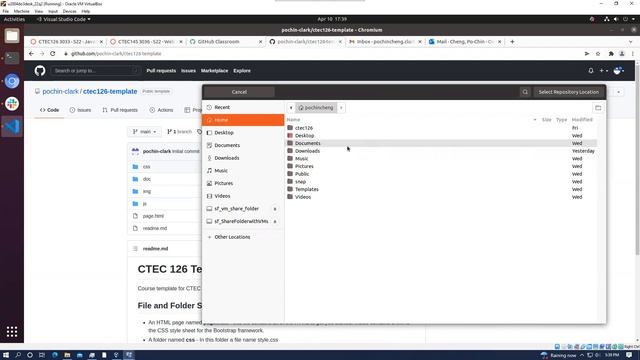
Task: Select the Pictures folder in file list
Action: 441,167
